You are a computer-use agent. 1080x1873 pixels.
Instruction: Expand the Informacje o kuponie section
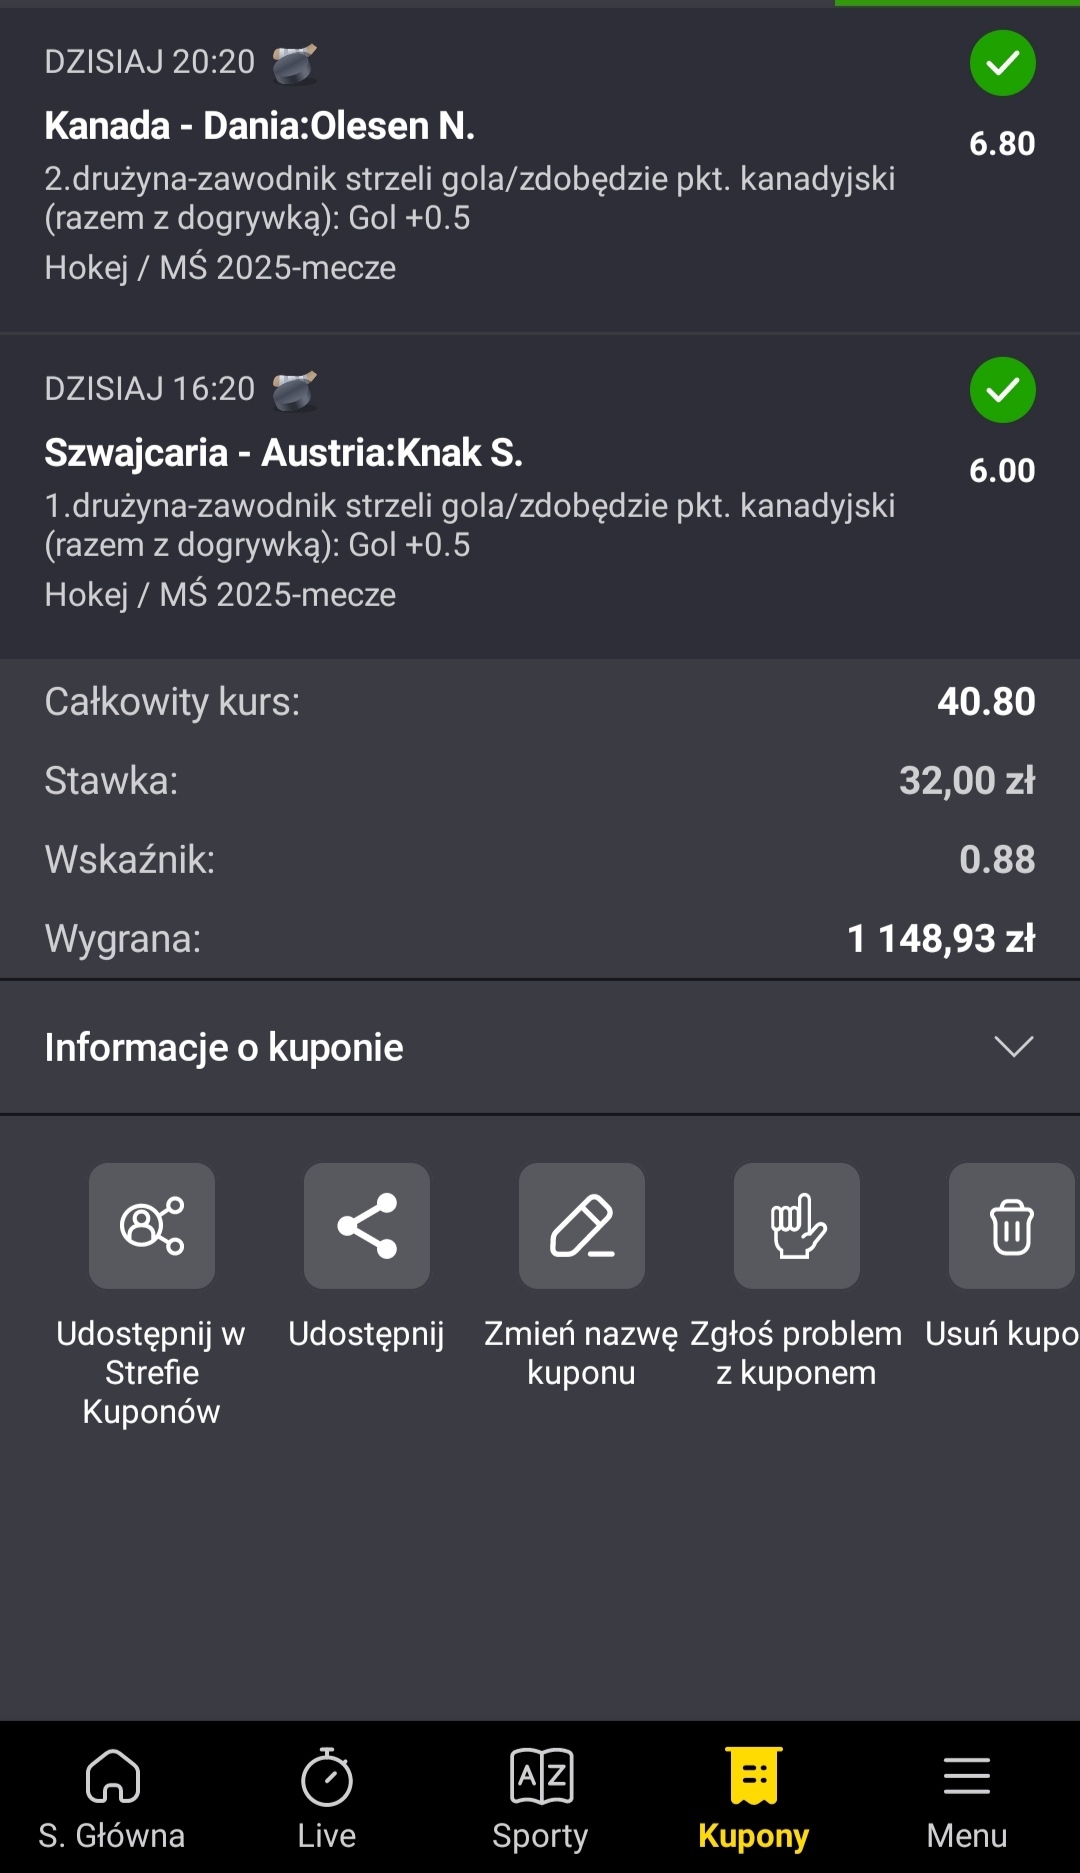[x=224, y=1047]
